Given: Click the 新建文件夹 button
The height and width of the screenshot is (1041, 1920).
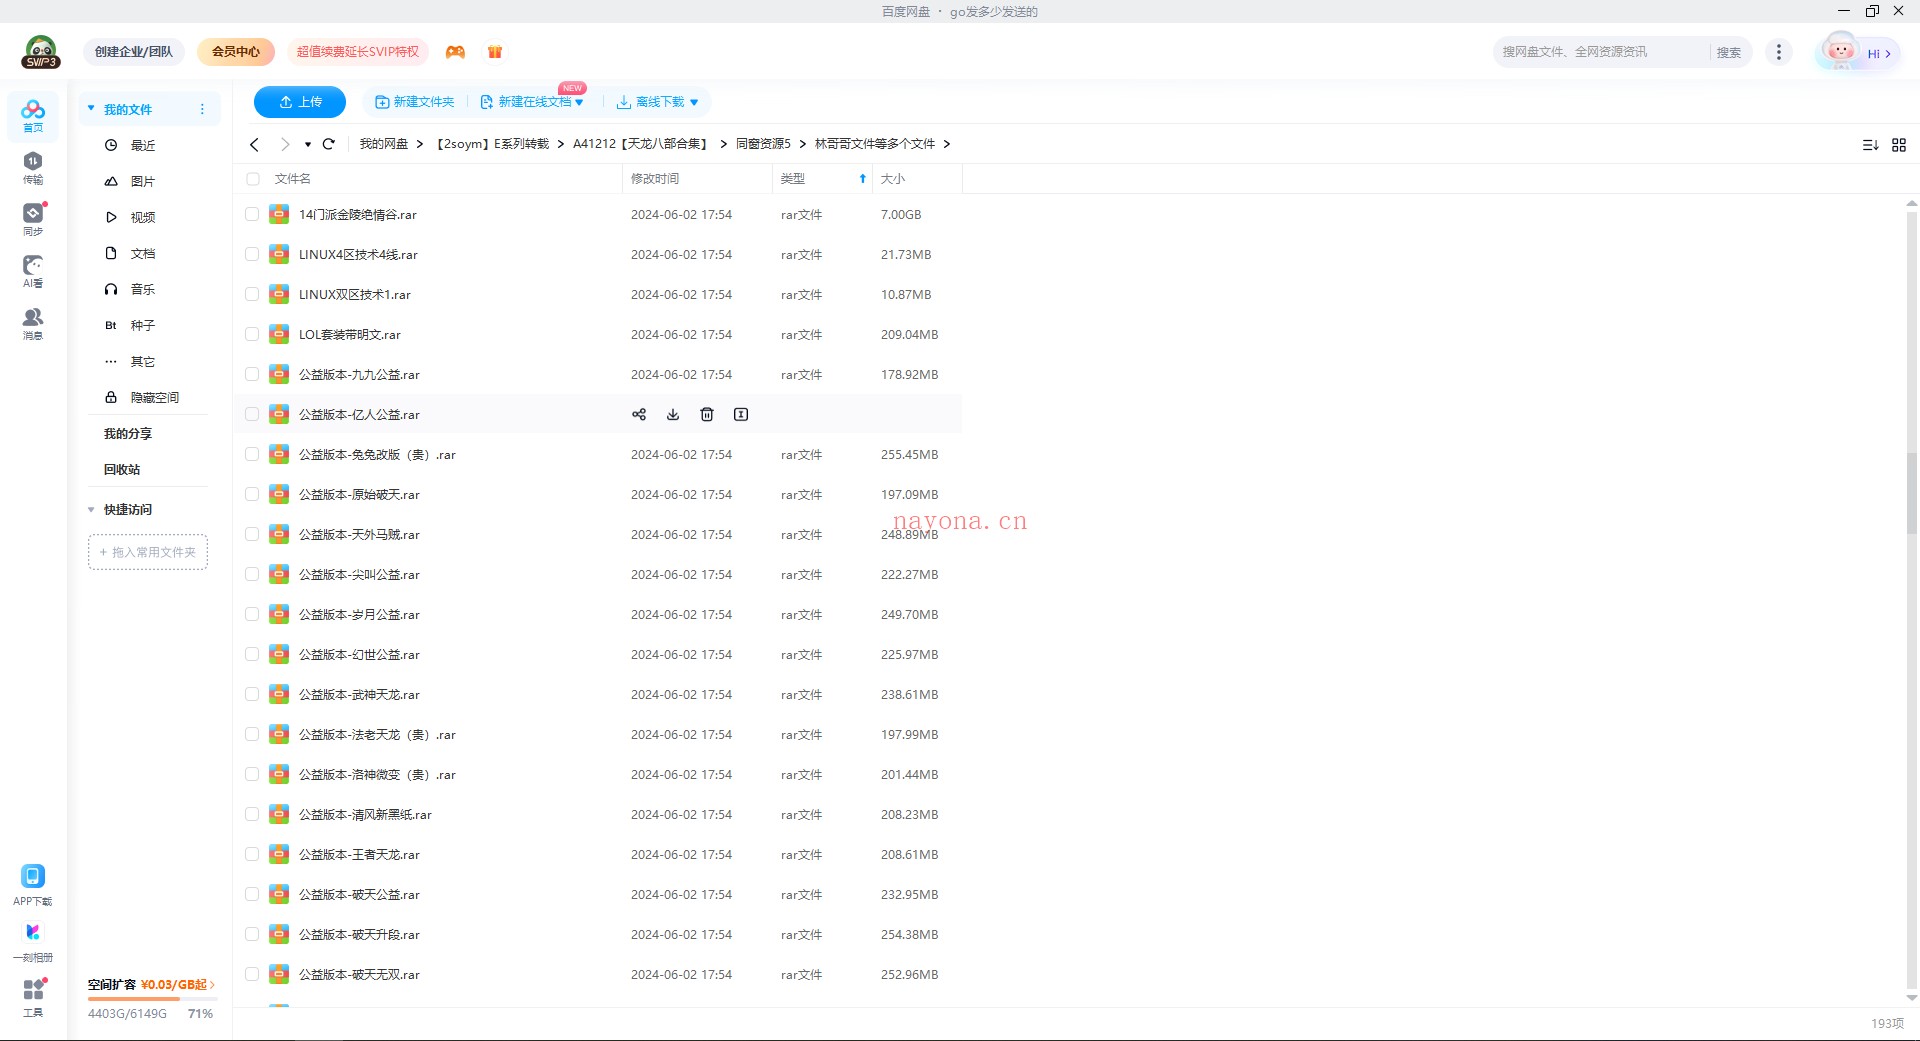Looking at the screenshot, I should click(x=414, y=102).
